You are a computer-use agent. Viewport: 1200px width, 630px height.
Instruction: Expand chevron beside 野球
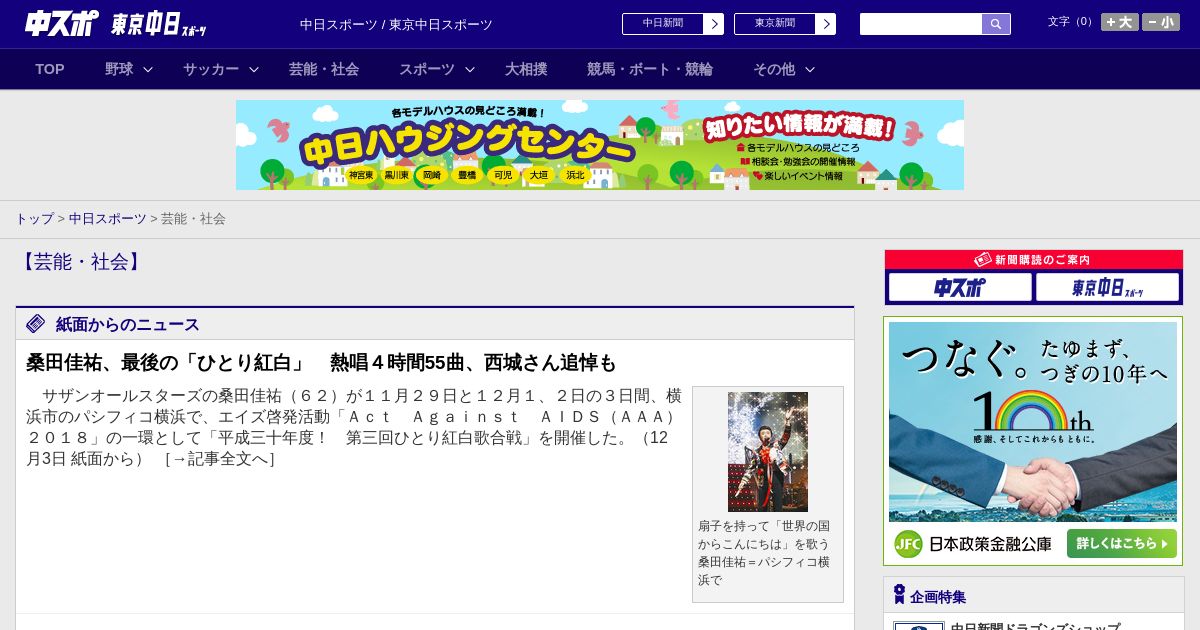(148, 69)
